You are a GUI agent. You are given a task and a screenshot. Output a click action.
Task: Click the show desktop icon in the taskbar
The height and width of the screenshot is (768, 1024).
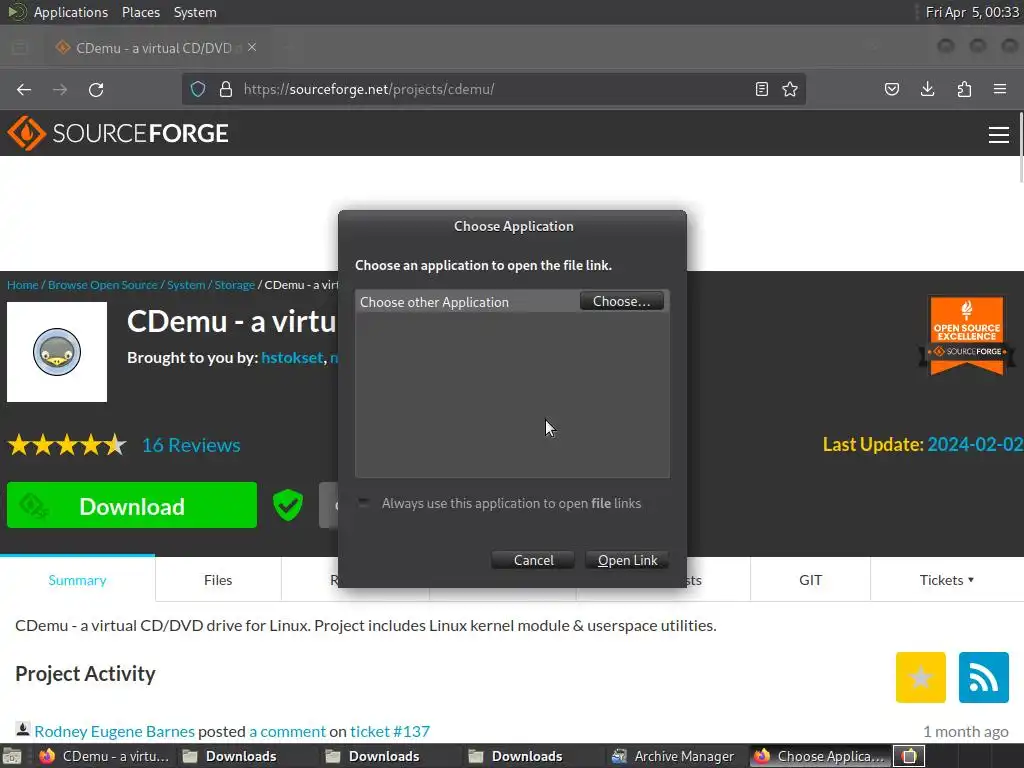pos(12,756)
